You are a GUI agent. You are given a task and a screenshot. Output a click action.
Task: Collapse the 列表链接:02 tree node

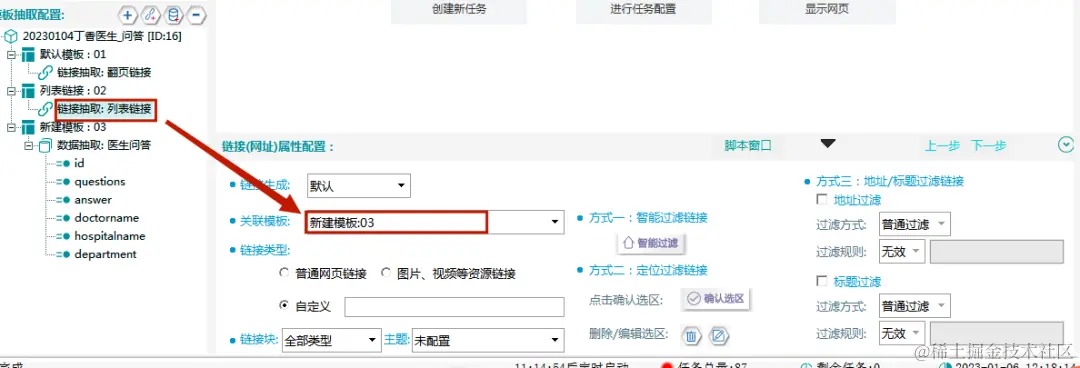[10, 91]
